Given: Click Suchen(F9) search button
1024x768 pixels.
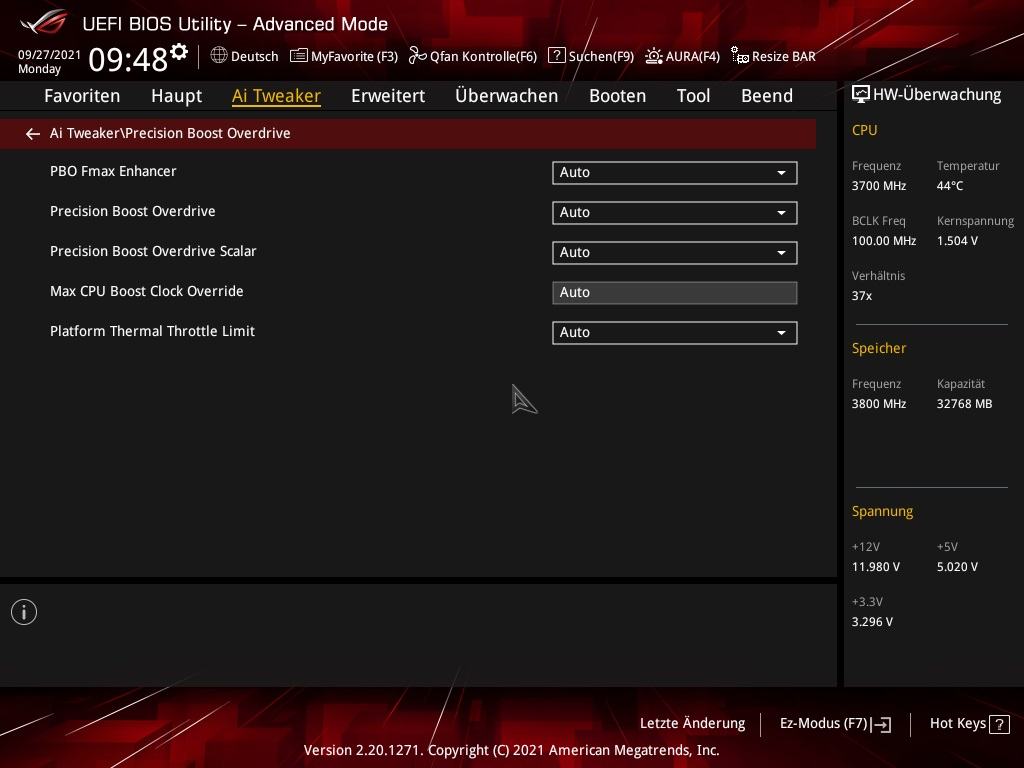Looking at the screenshot, I should (x=591, y=56).
